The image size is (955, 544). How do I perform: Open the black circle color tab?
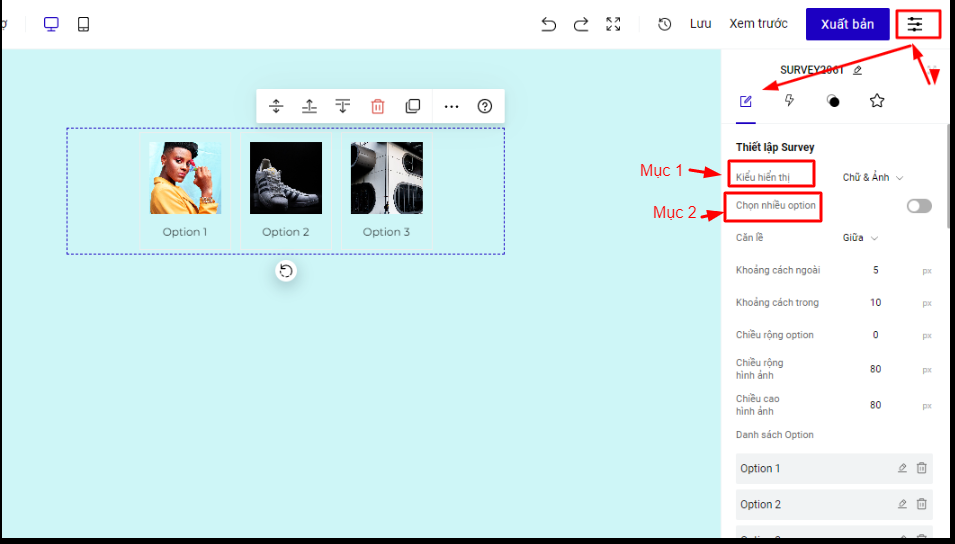pos(833,101)
